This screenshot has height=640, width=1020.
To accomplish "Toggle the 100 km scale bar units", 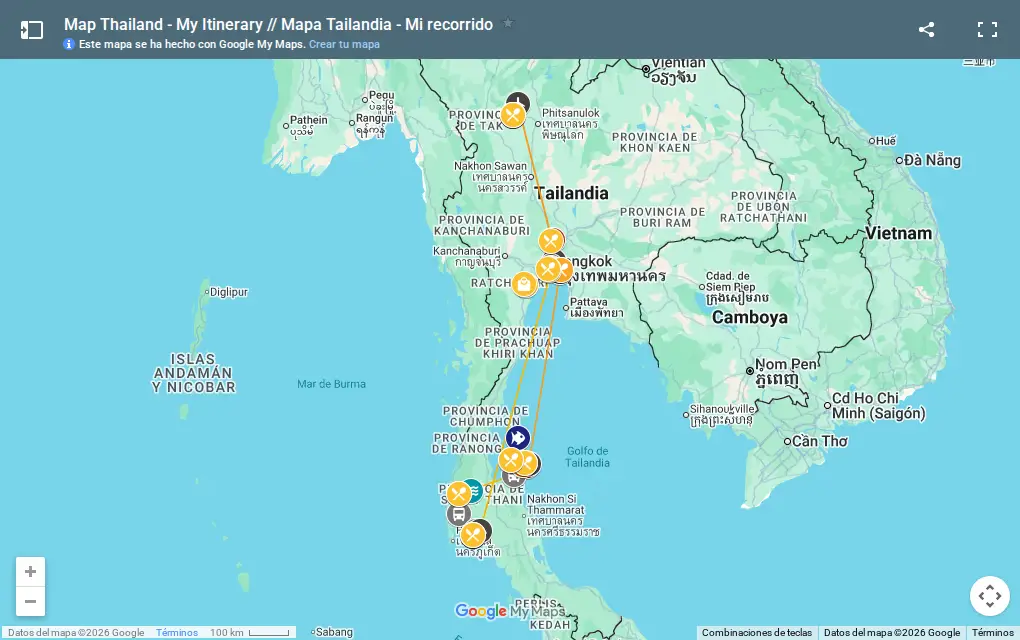I will tap(250, 632).
